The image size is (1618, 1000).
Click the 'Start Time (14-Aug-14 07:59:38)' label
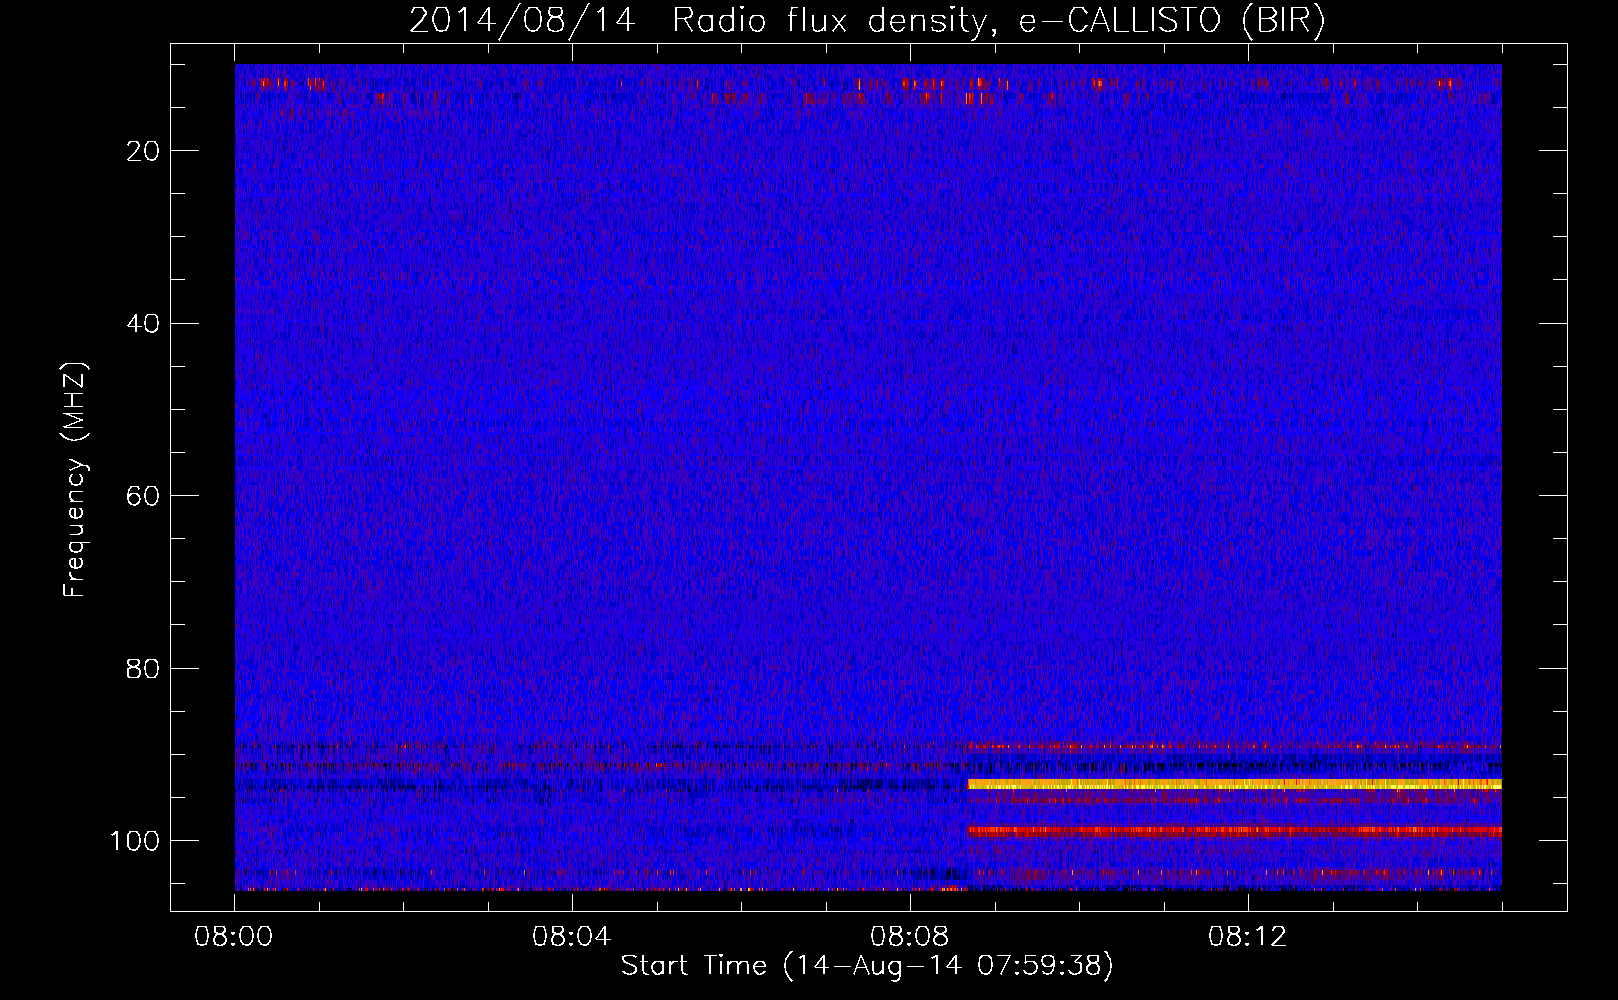click(x=867, y=966)
